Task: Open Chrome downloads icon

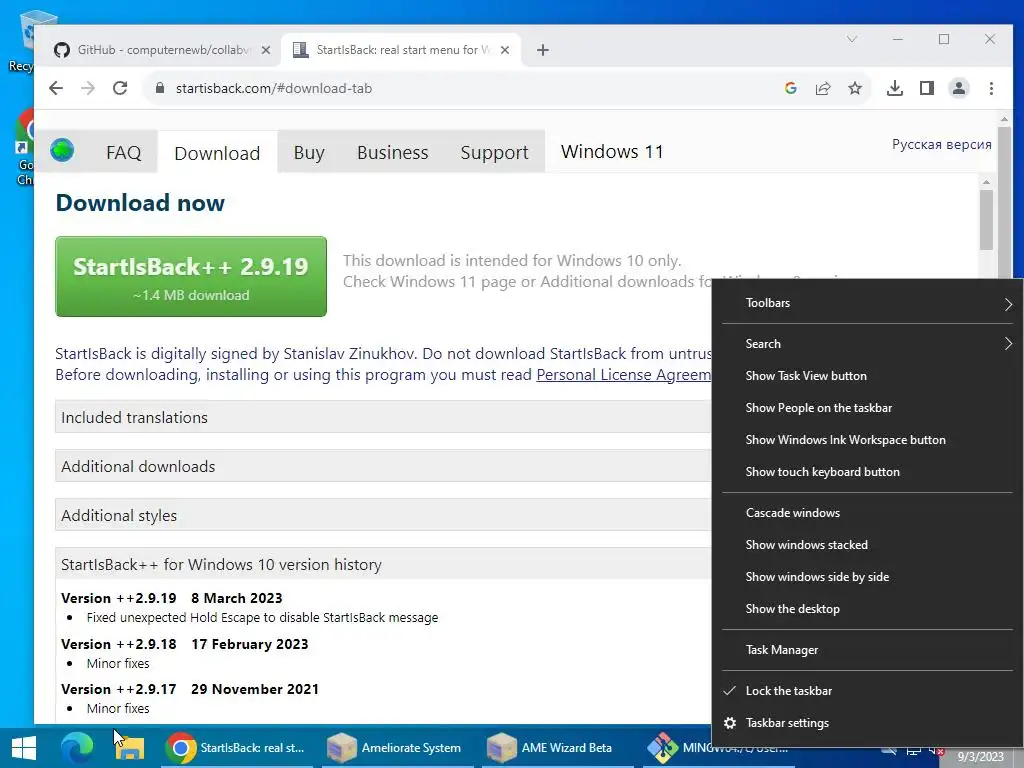Action: tap(895, 88)
